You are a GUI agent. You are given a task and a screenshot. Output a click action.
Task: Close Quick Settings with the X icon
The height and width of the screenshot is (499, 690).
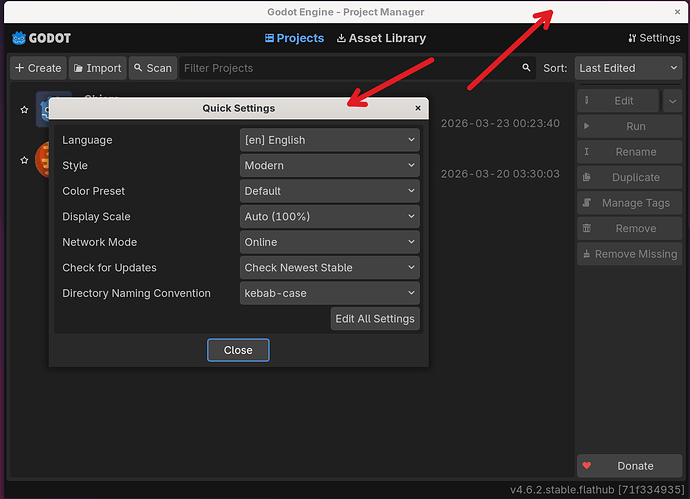418,108
